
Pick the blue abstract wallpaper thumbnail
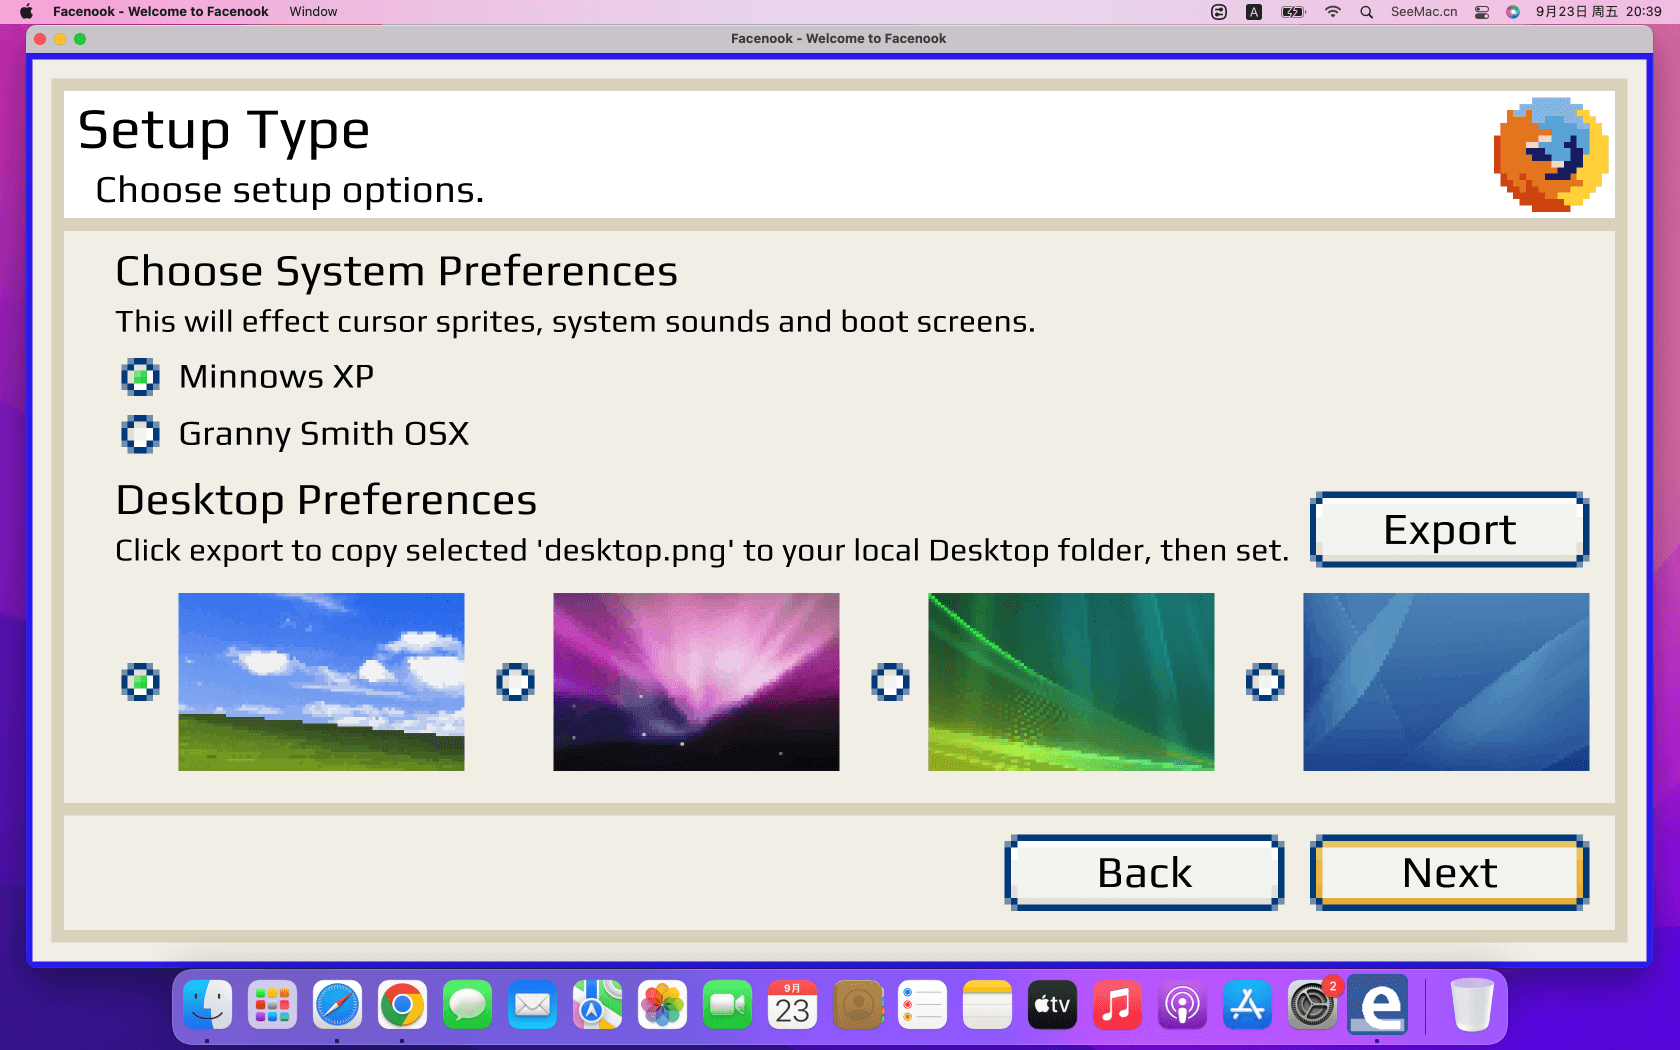click(1445, 682)
